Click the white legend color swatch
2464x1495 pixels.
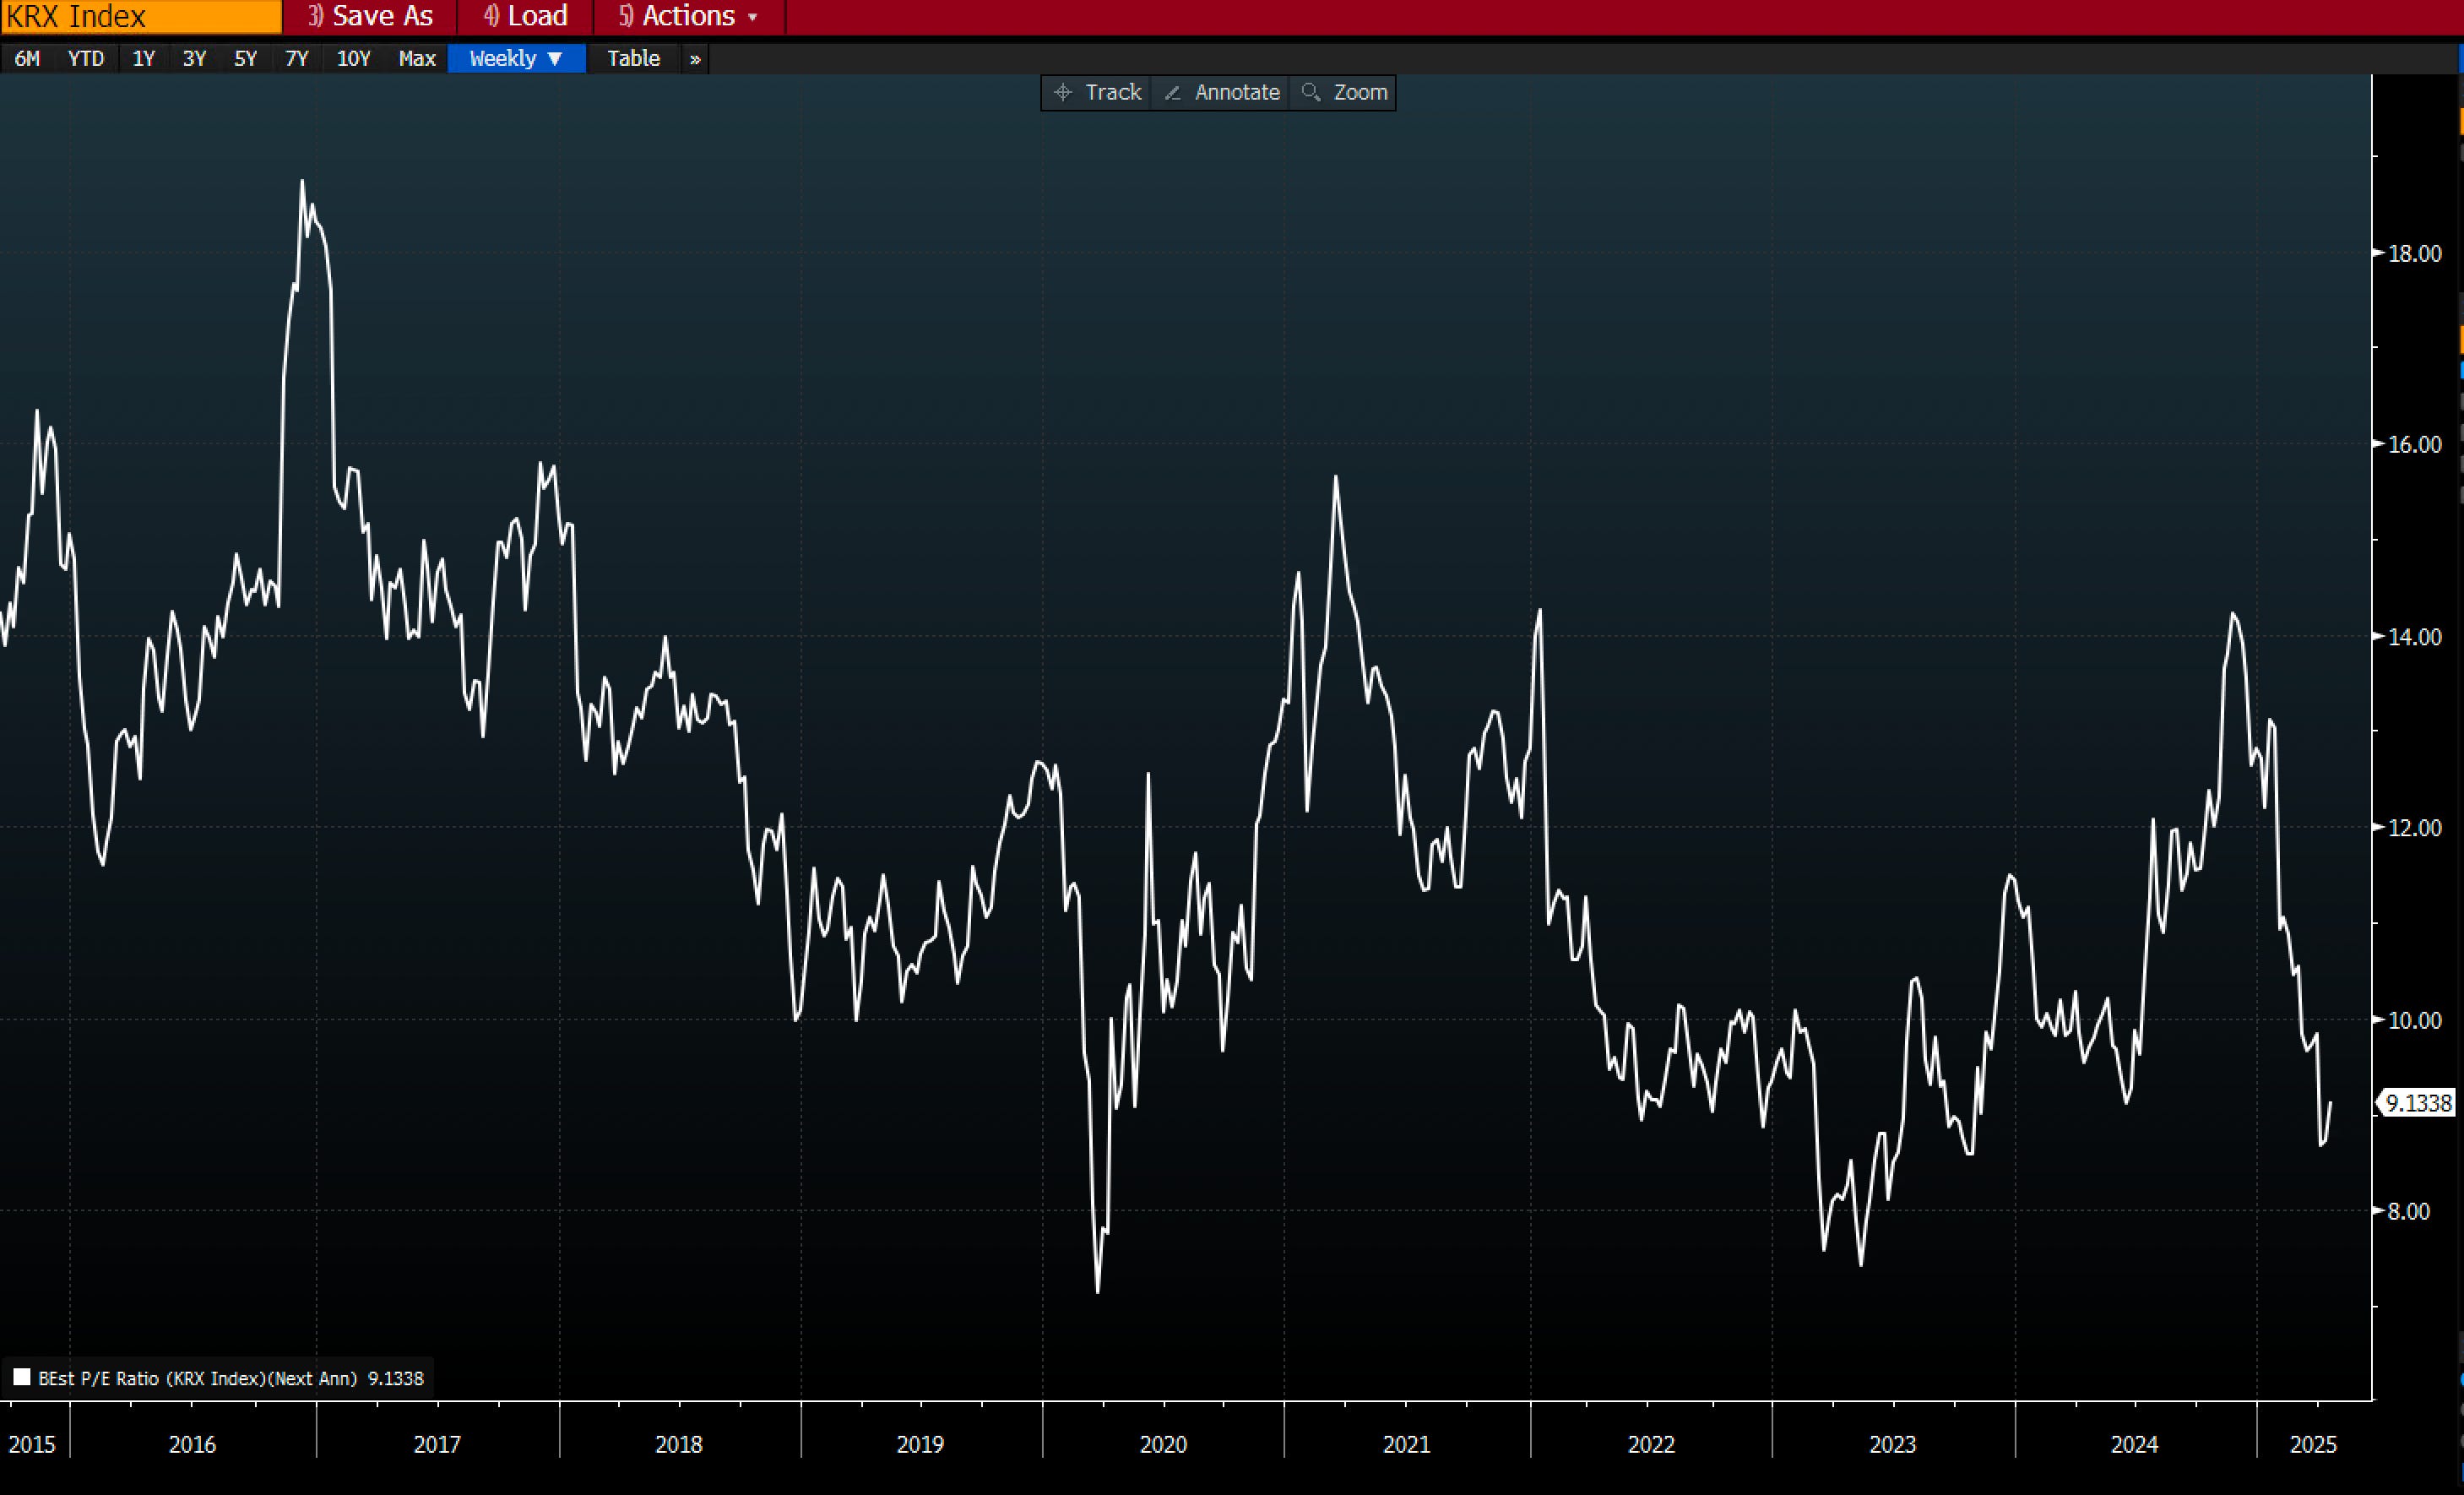click(x=21, y=1378)
